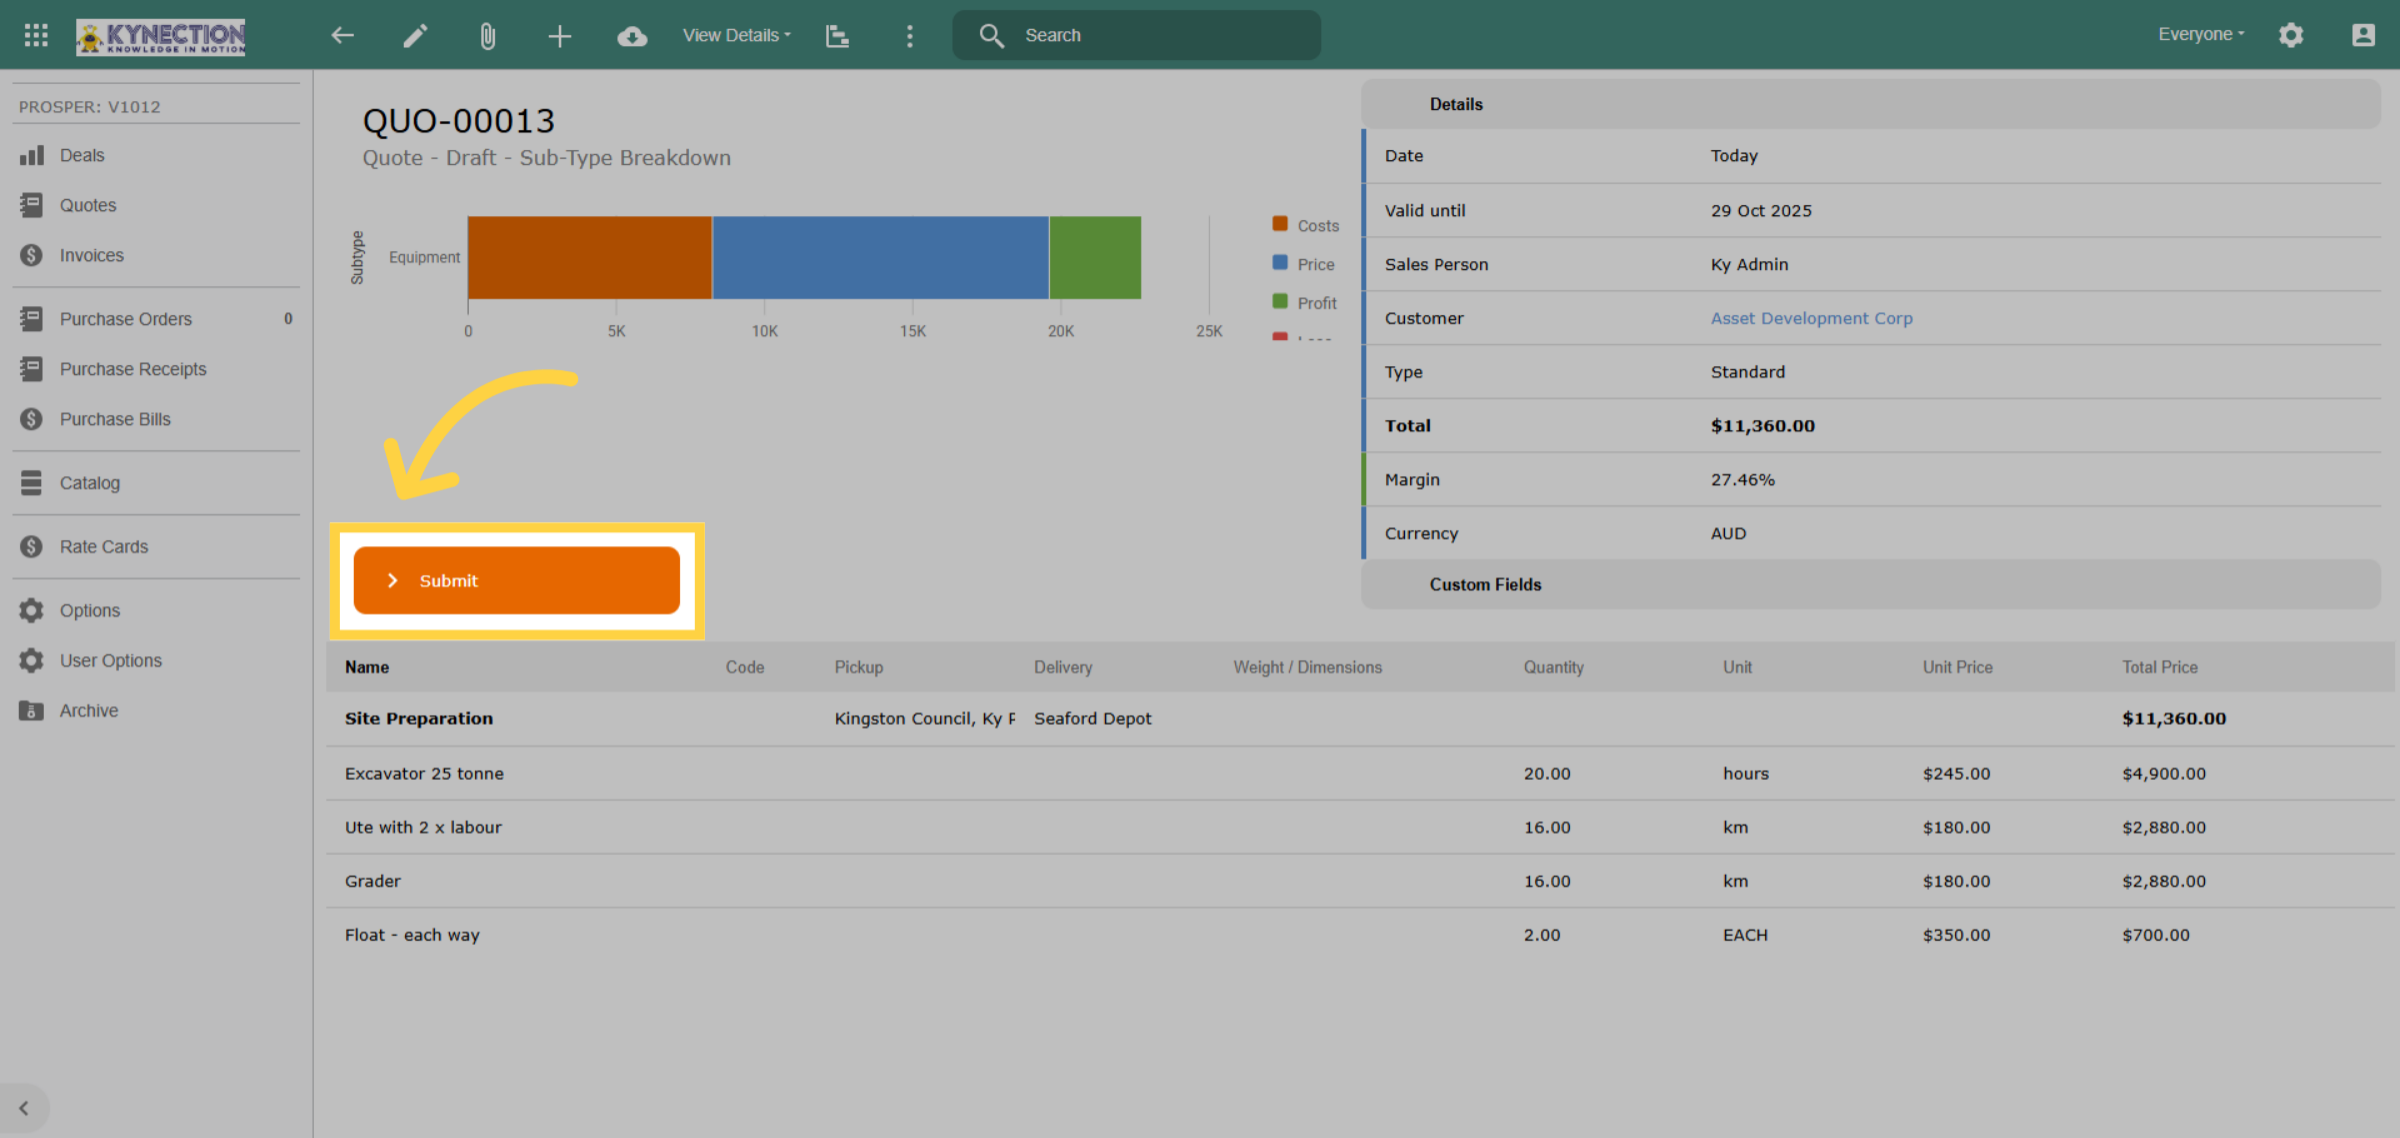This screenshot has height=1138, width=2400.
Task: Toggle the Costs legend swatch
Action: pyautogui.click(x=1279, y=224)
